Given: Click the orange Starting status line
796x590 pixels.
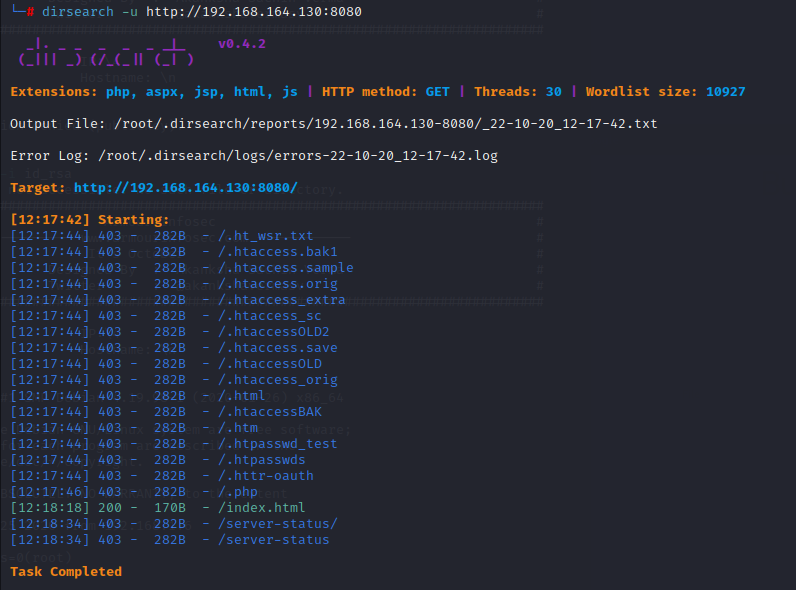Looking at the screenshot, I should pyautogui.click(x=89, y=219).
